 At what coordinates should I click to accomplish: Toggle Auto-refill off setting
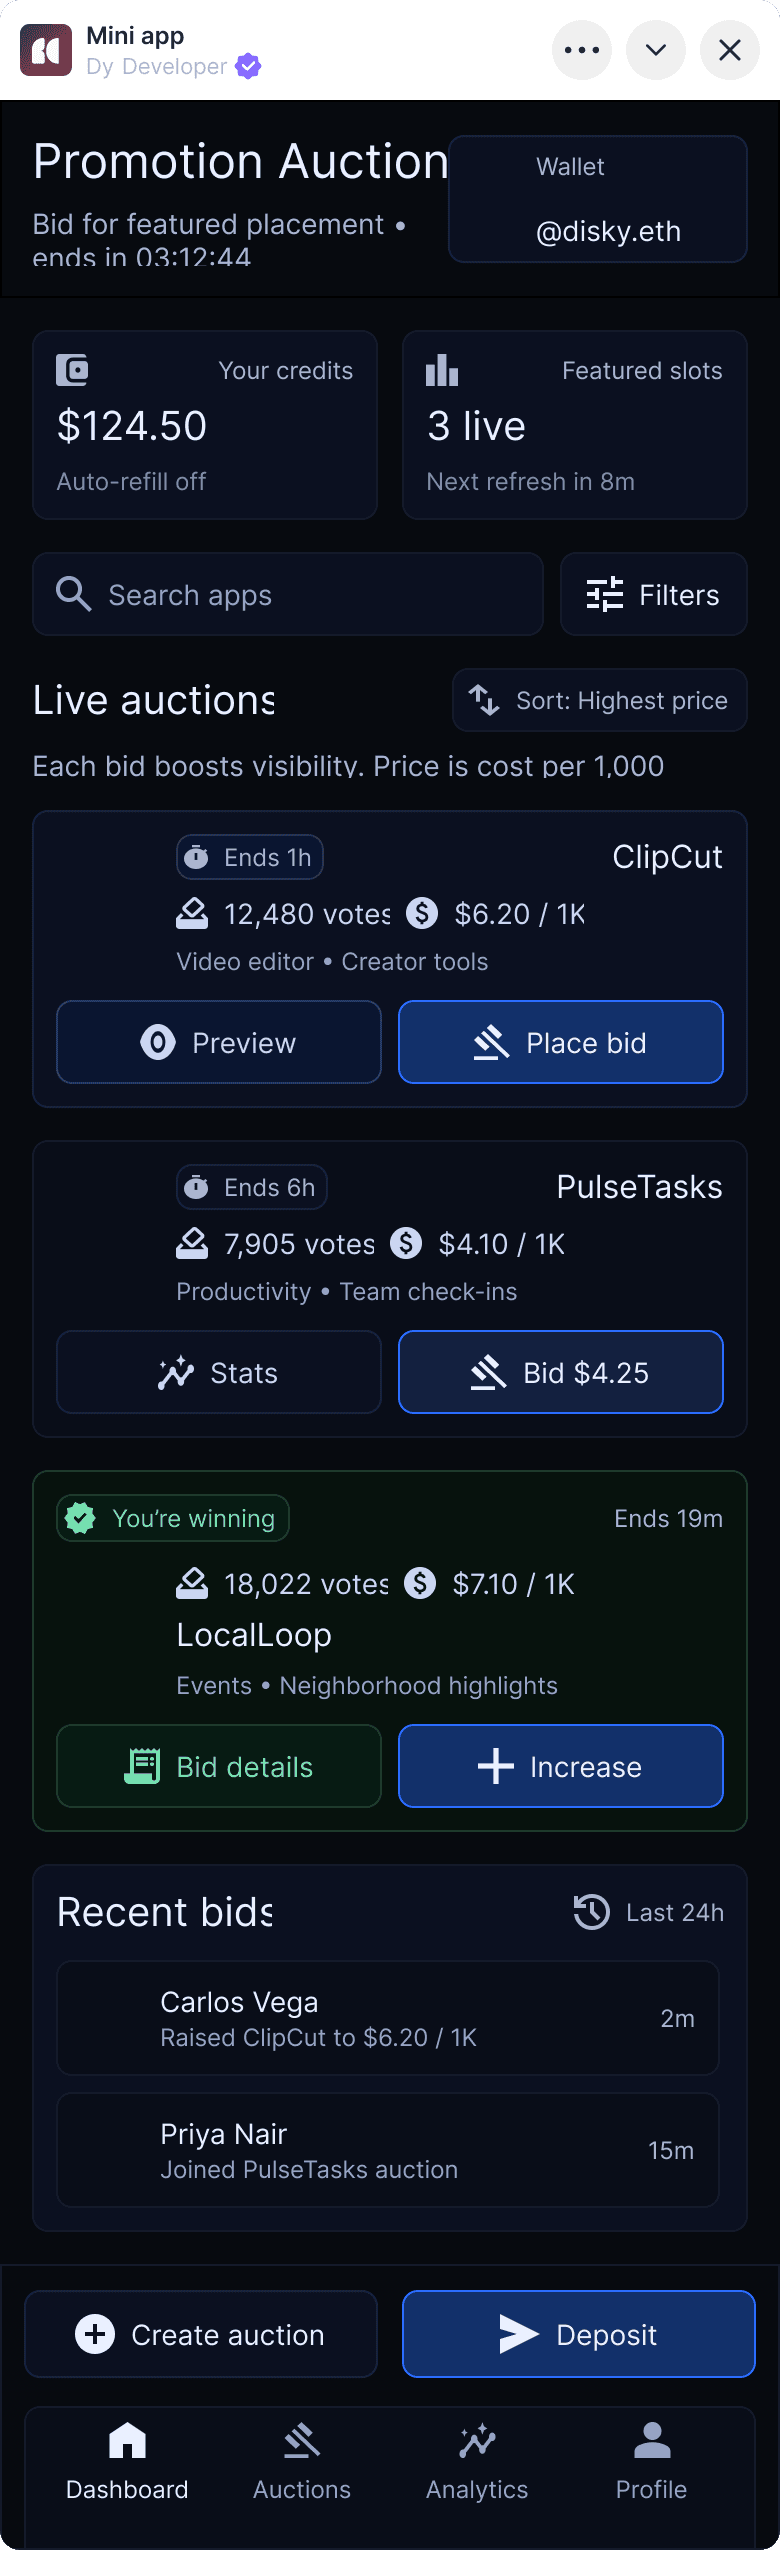[x=131, y=481]
